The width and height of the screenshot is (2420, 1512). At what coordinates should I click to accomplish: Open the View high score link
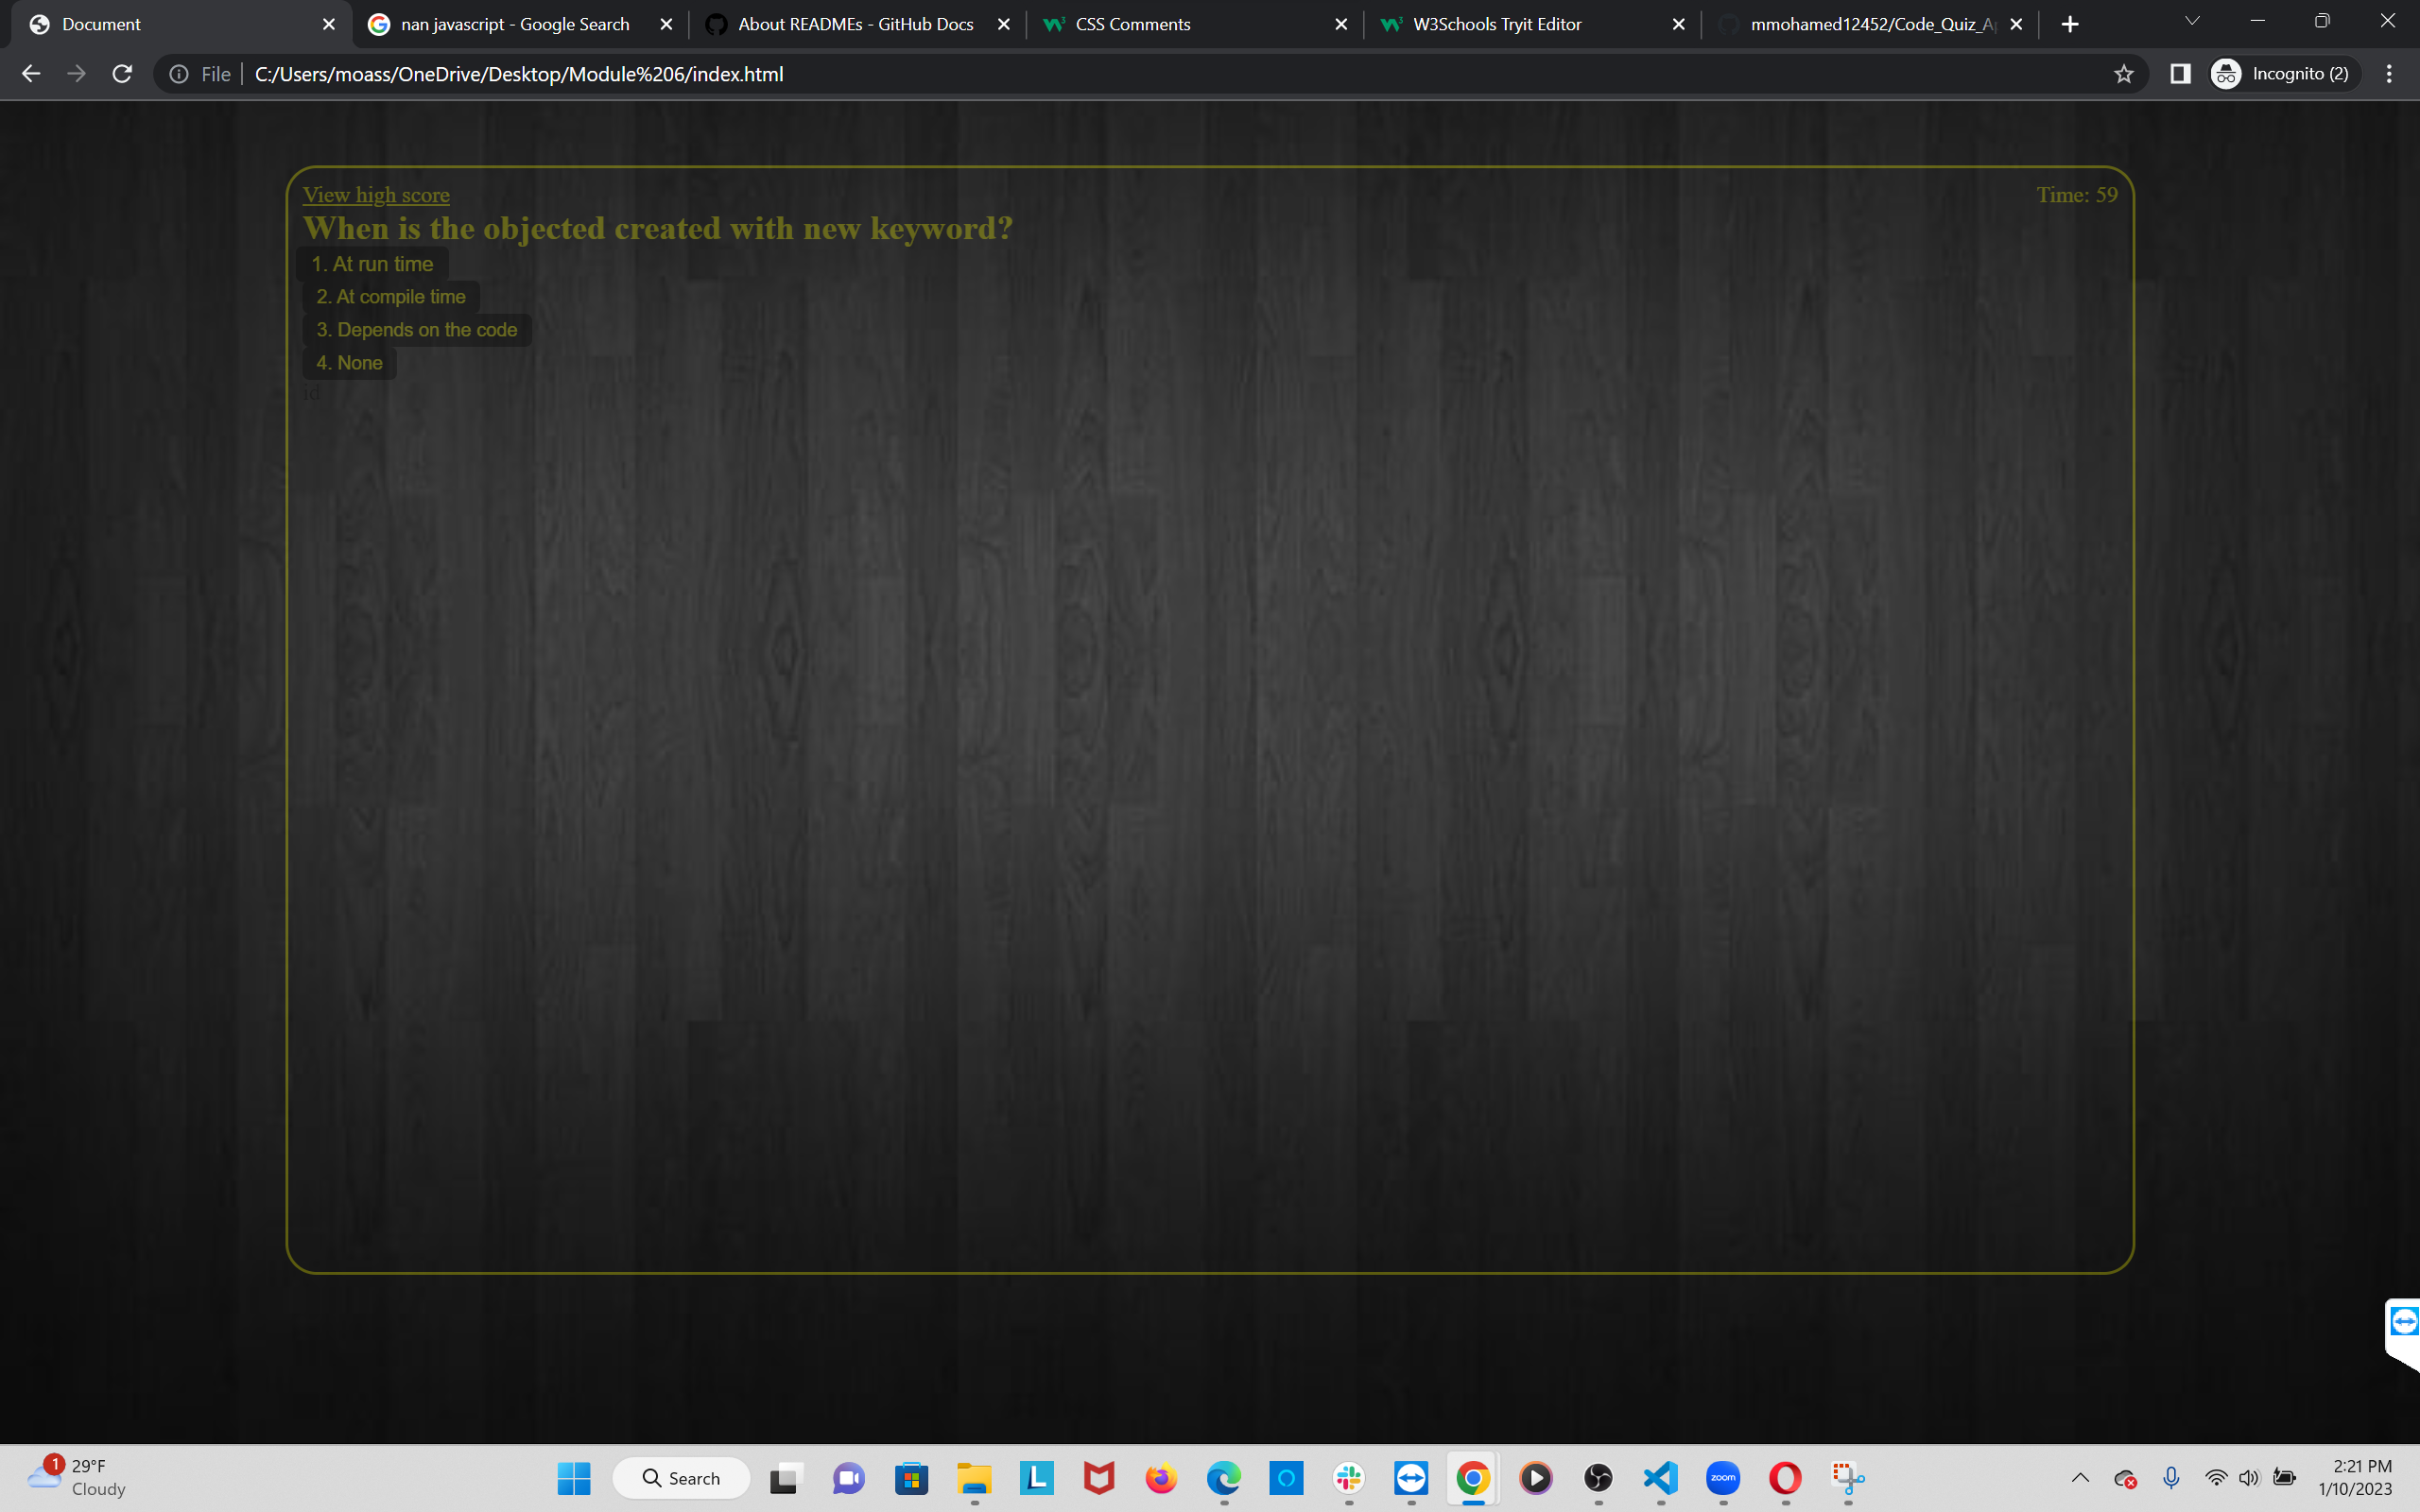coord(376,195)
